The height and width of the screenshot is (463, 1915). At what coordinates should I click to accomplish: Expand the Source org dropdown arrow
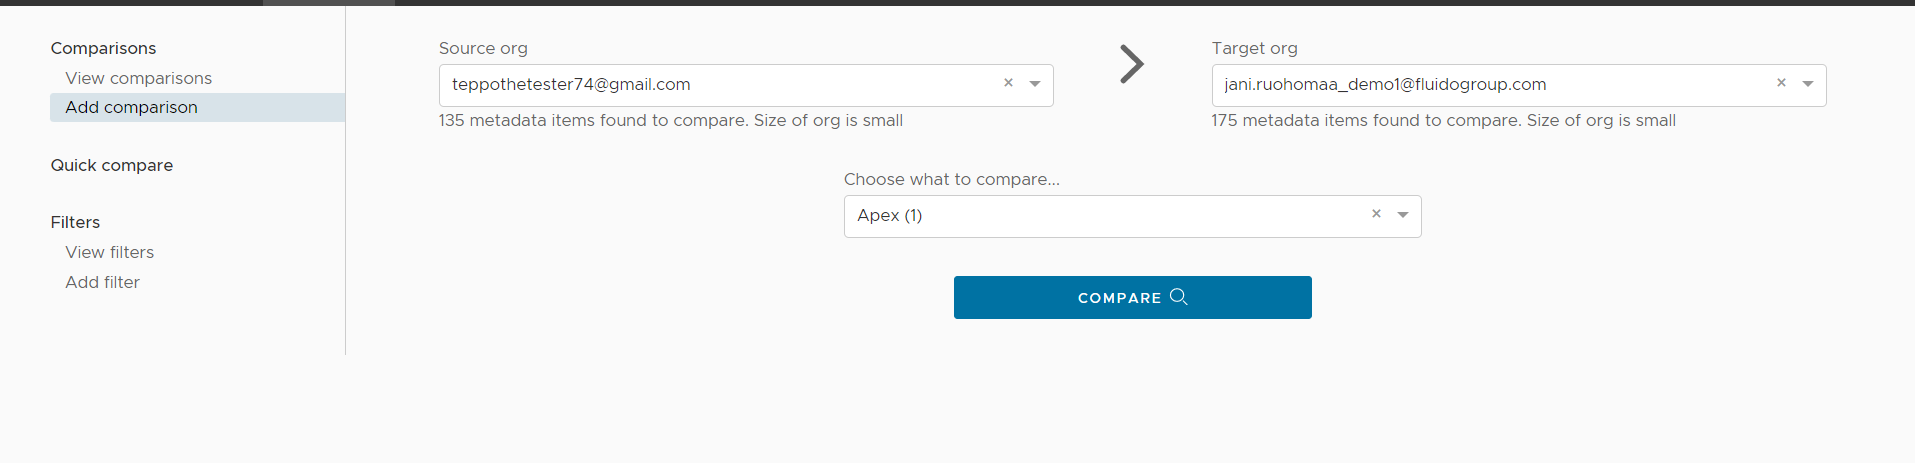[1035, 84]
